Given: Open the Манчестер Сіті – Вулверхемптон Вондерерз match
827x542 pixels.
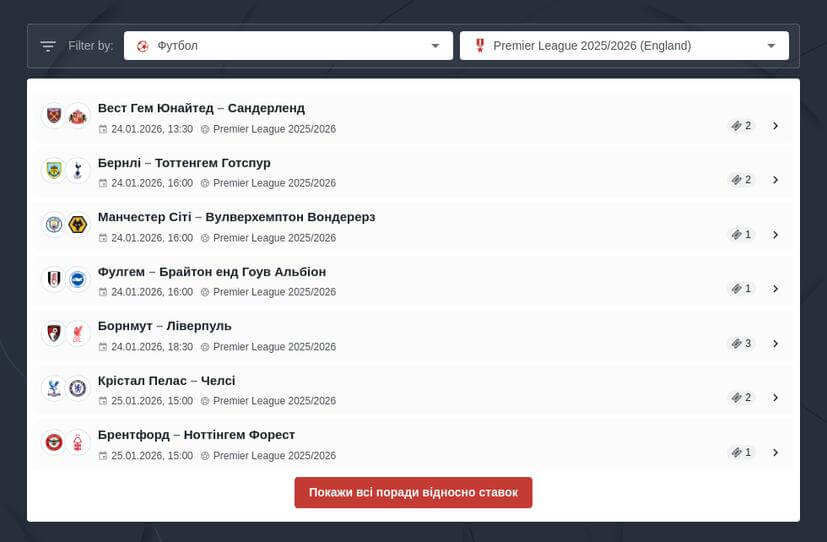Looking at the screenshot, I should (x=236, y=217).
